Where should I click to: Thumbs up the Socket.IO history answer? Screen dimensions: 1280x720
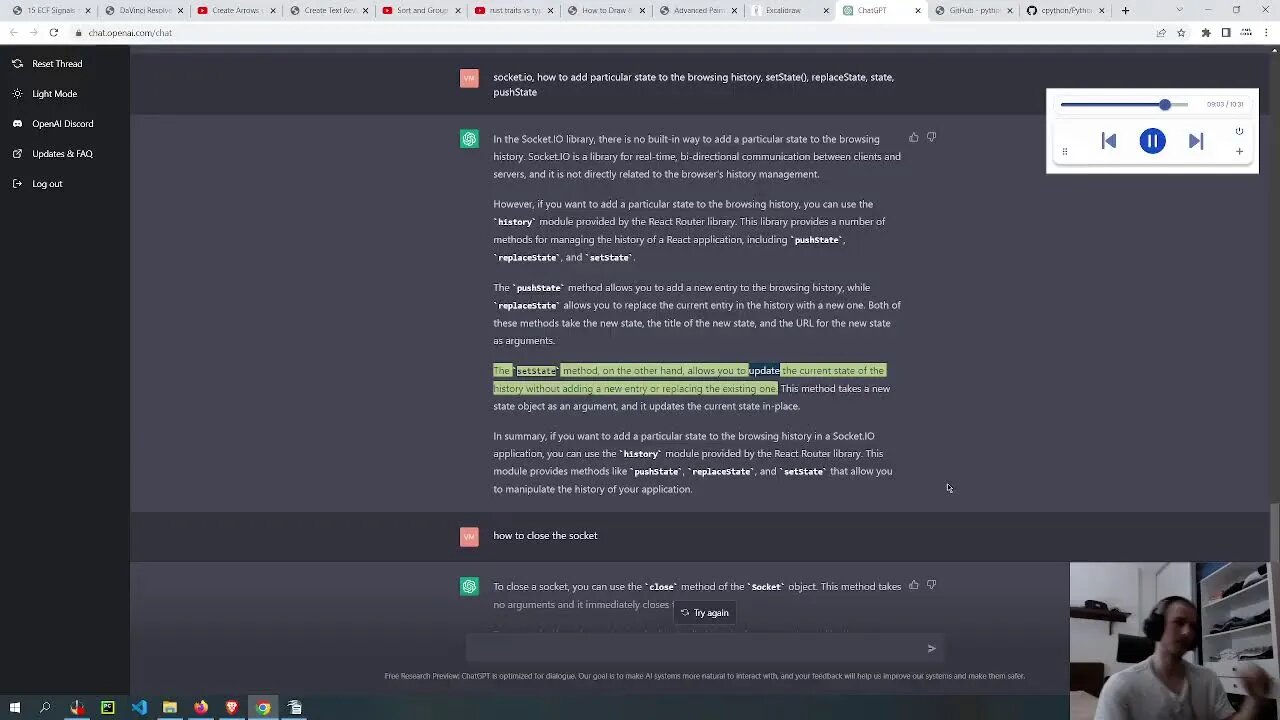914,137
